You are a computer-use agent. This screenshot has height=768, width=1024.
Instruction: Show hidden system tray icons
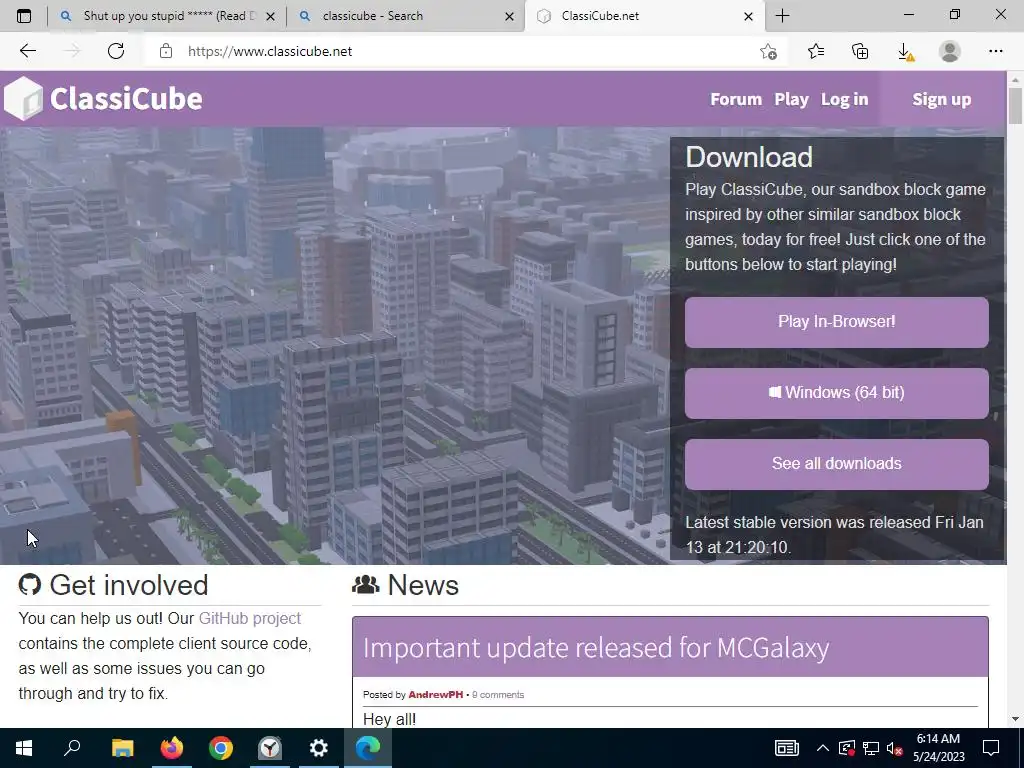pyautogui.click(x=823, y=748)
